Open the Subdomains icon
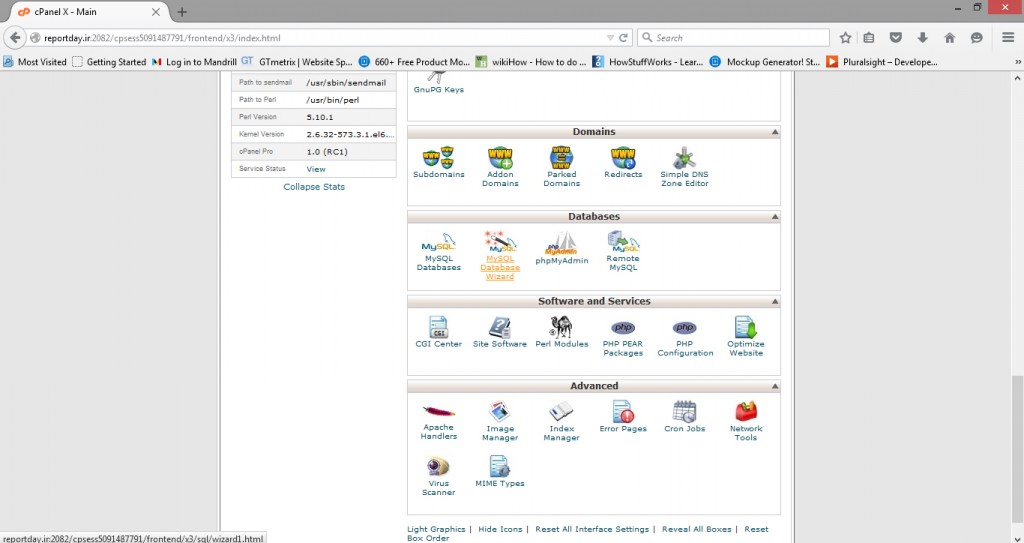 438,160
